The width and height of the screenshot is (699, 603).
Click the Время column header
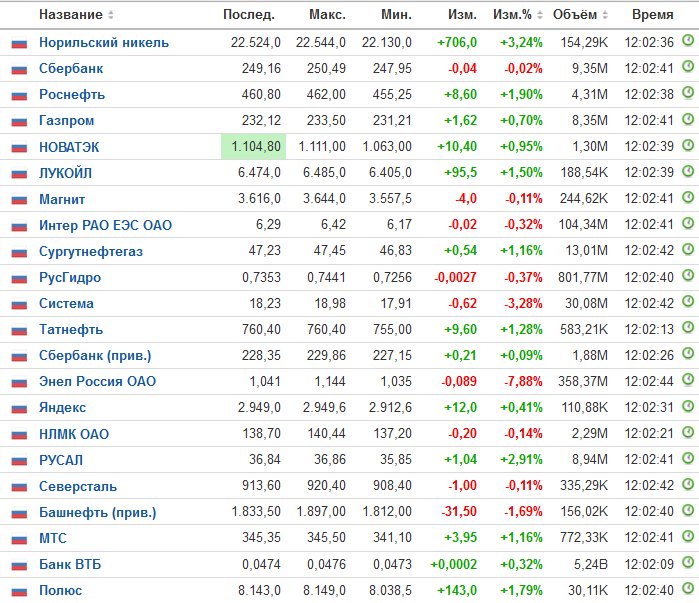(653, 15)
